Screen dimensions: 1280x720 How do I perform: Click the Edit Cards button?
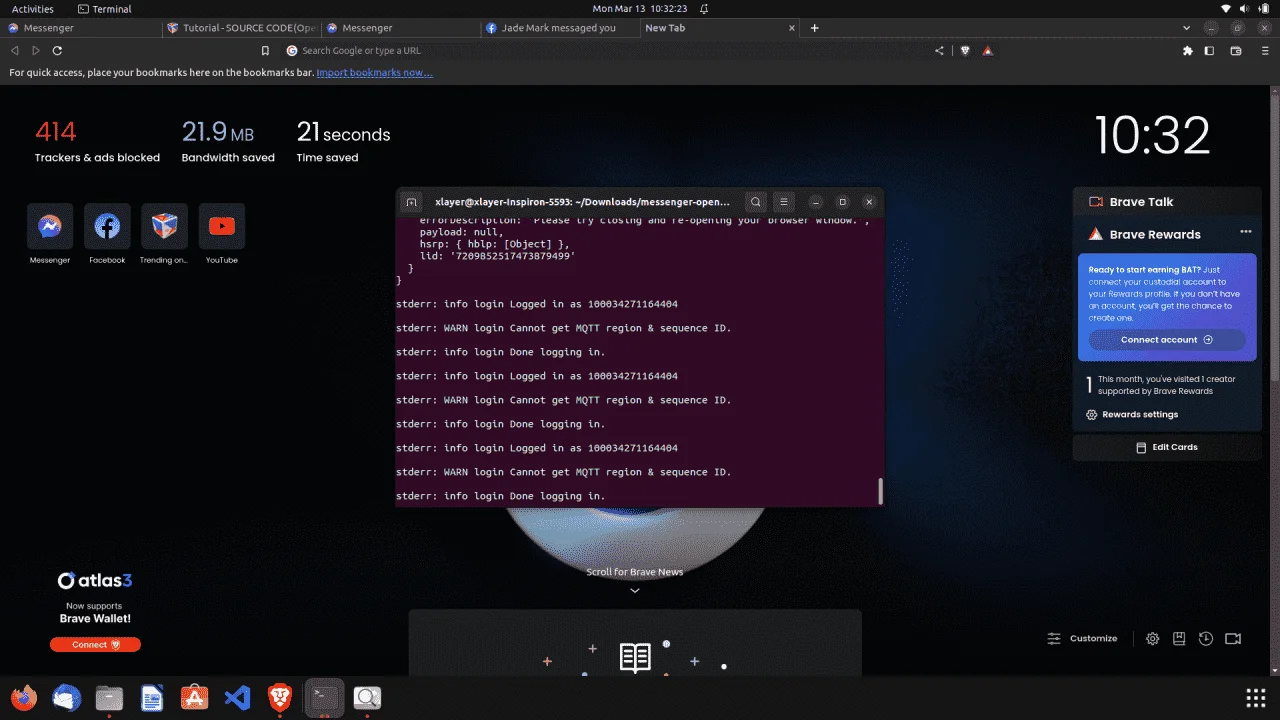click(x=1167, y=447)
